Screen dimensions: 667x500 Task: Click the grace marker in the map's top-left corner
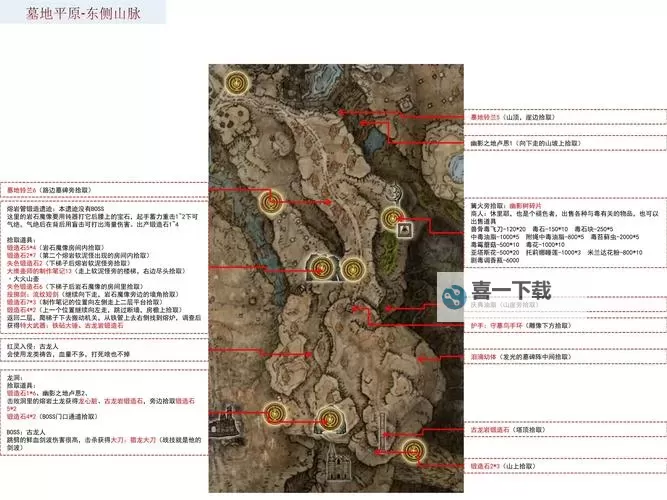click(237, 83)
